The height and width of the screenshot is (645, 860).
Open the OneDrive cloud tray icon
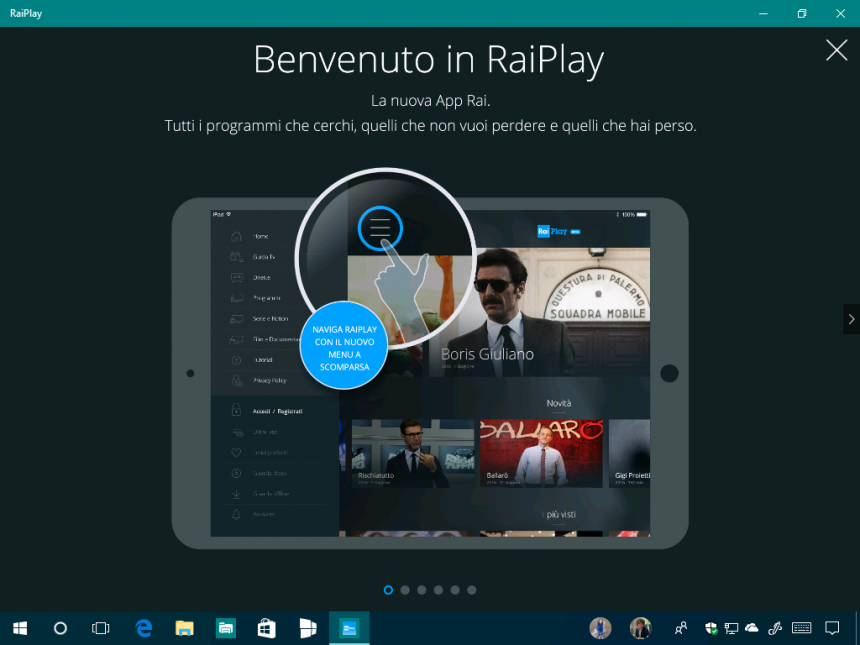click(x=752, y=628)
